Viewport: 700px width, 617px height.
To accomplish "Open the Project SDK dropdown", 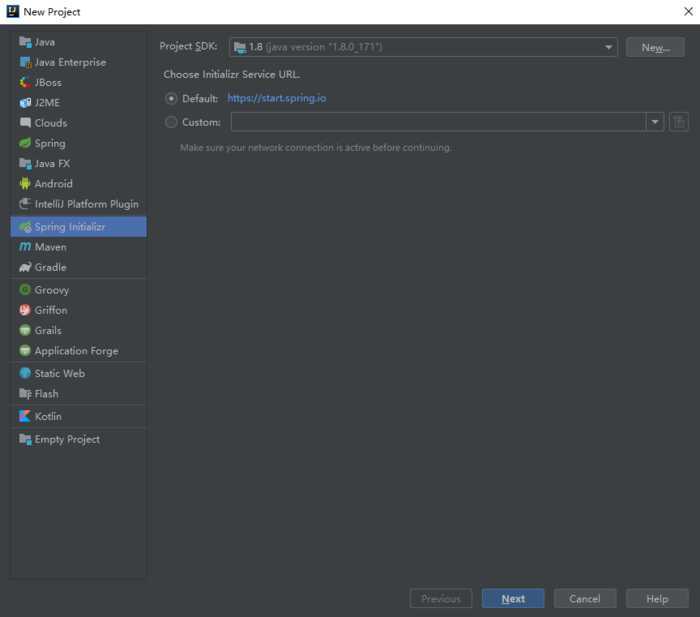I will (x=423, y=47).
